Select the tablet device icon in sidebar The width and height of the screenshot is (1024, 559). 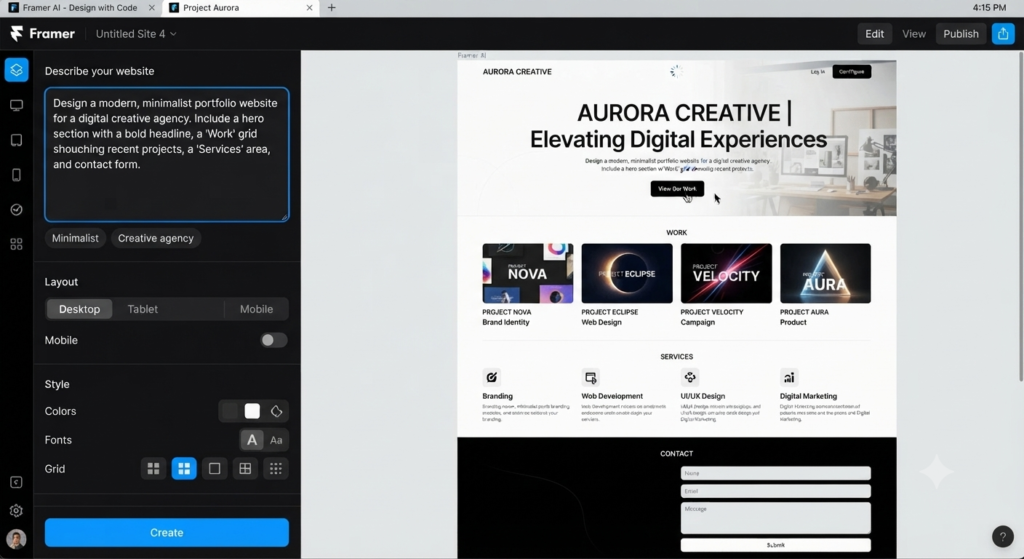click(x=16, y=140)
